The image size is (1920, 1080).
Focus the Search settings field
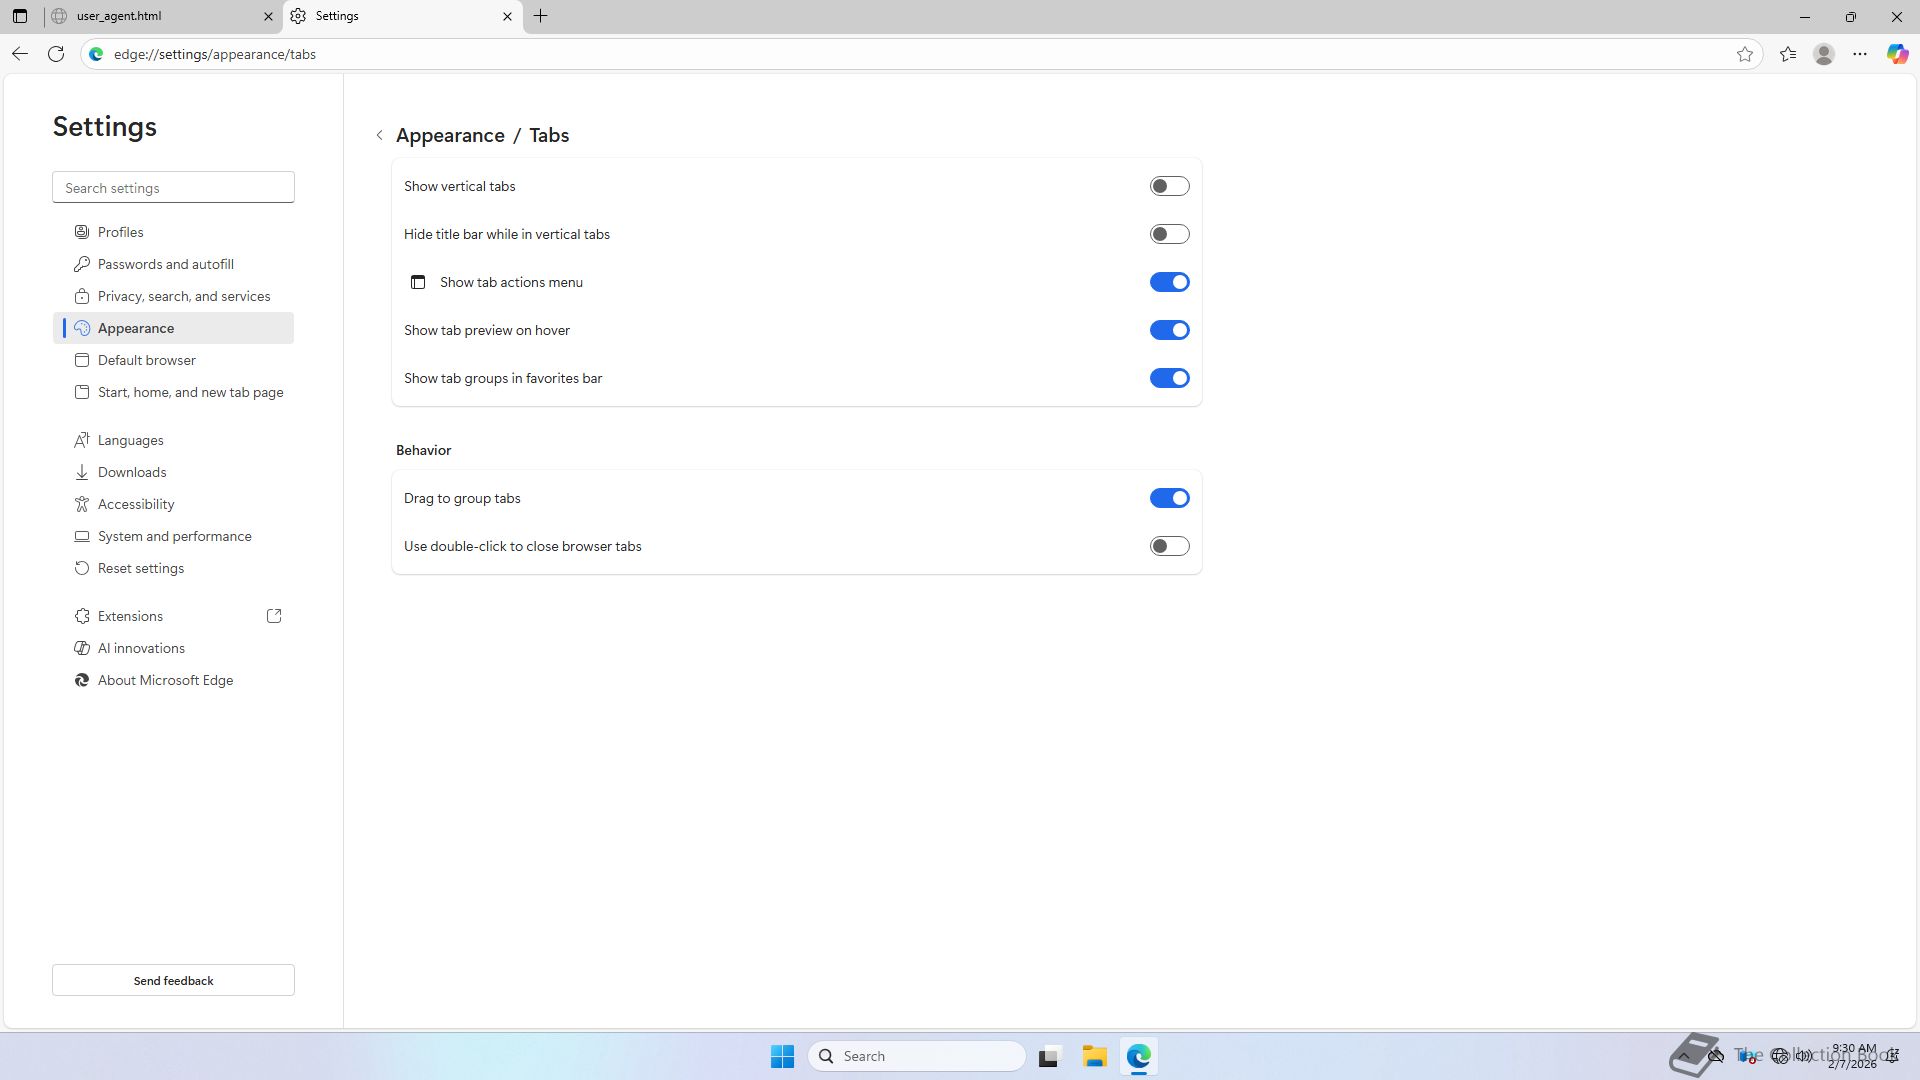173,188
